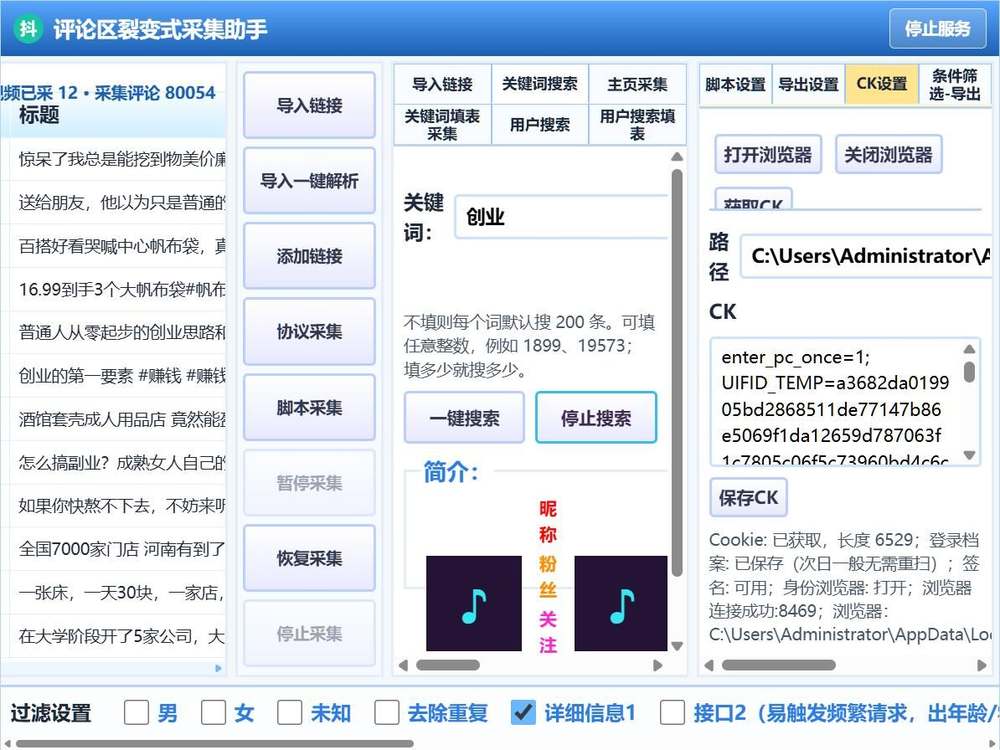Click keyword panel vertical scrollbar thumb
This screenshot has width=1000, height=750.
[677, 373]
